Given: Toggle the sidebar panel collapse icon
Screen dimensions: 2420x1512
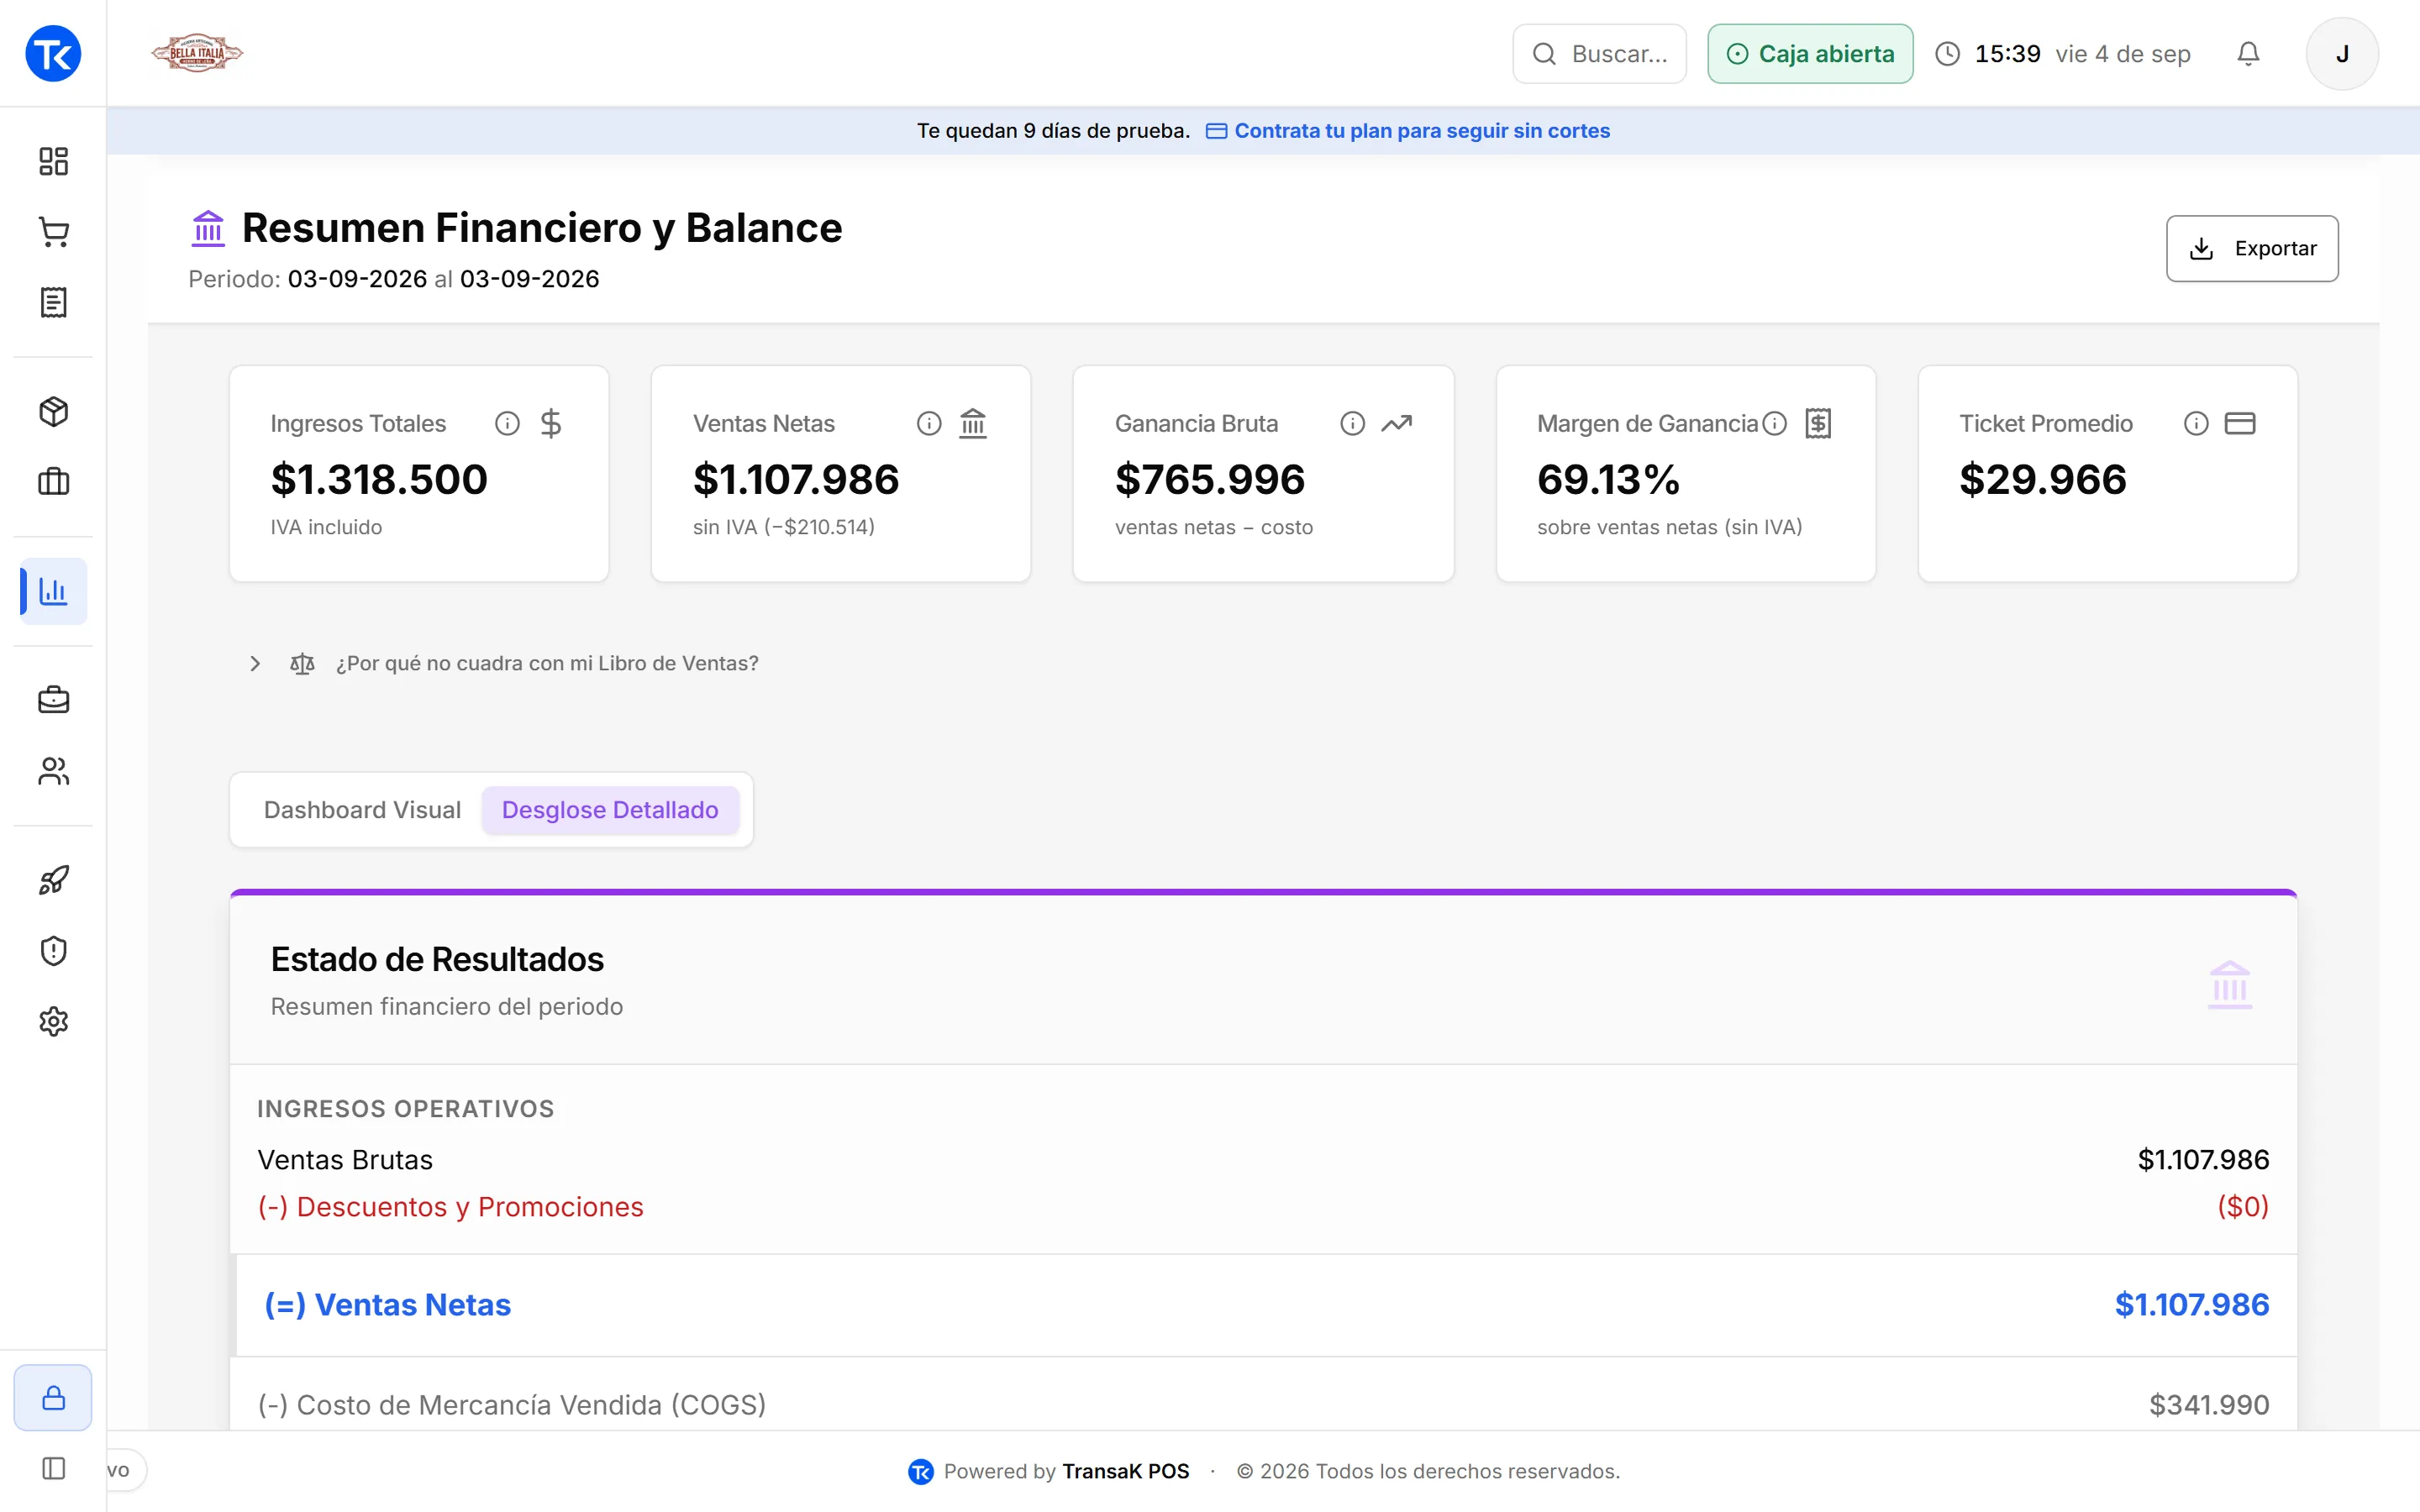Looking at the screenshot, I should coord(53,1468).
